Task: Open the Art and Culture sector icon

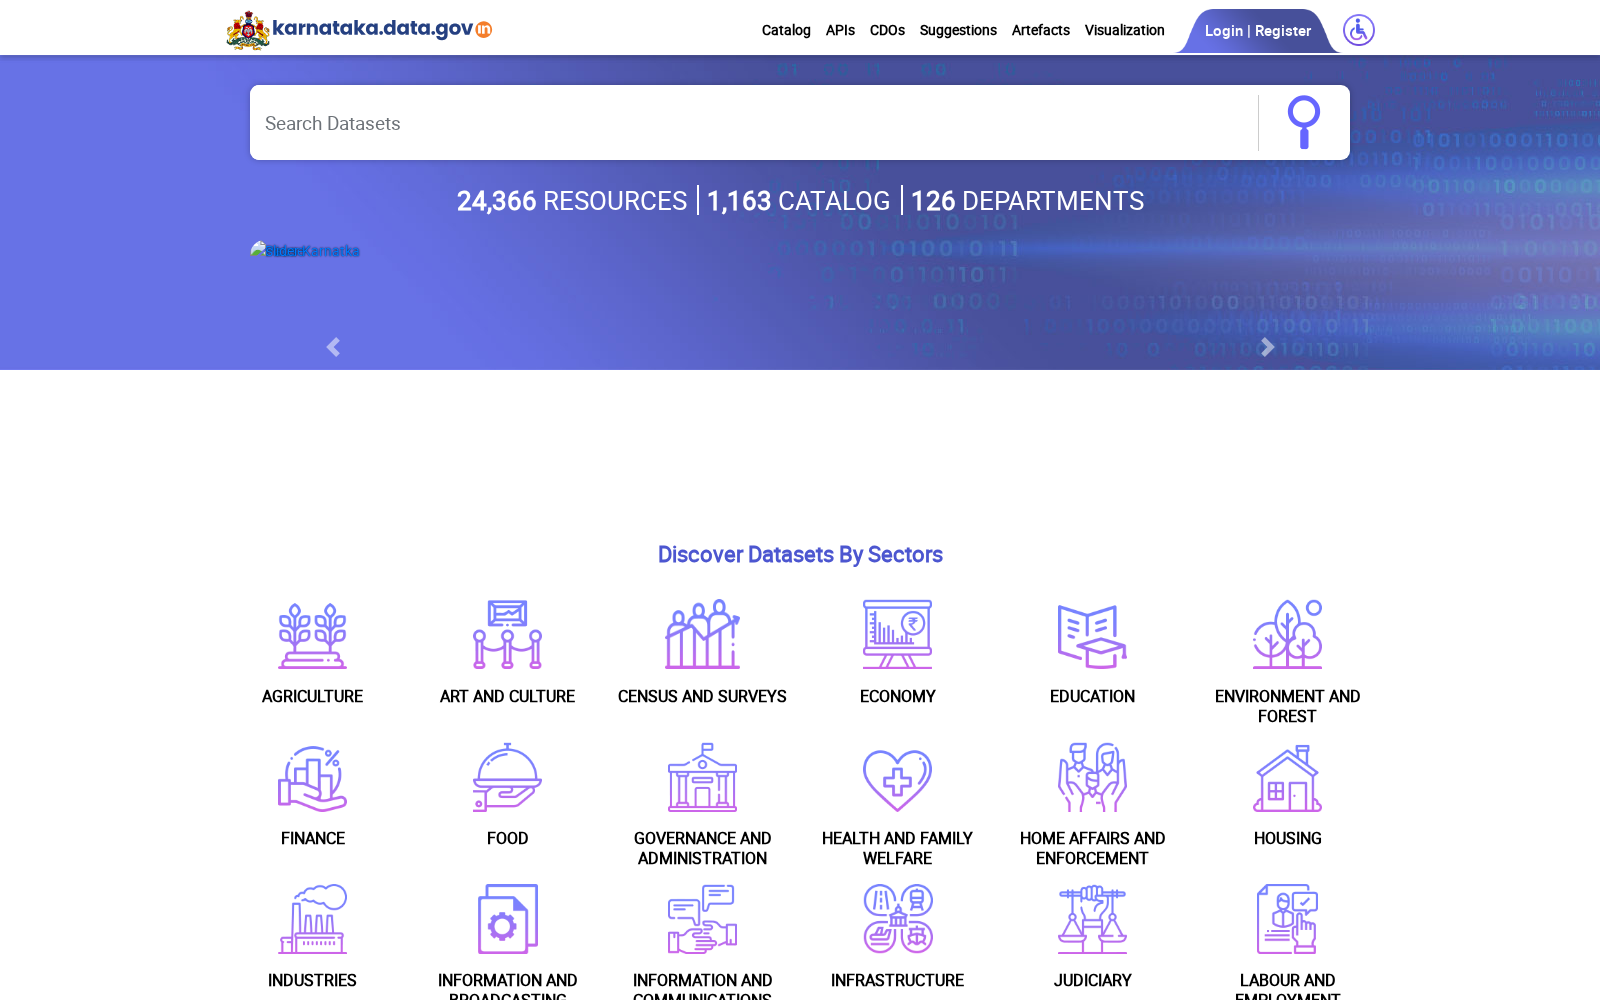Action: [x=507, y=635]
